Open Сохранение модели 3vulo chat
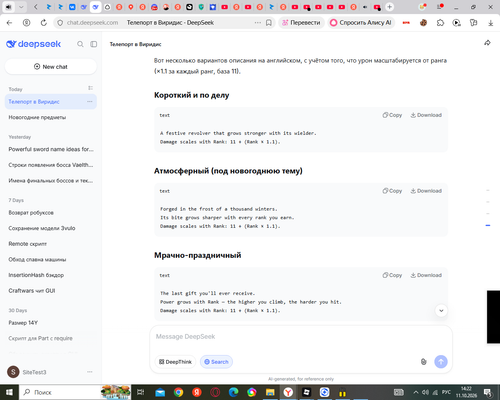This screenshot has width=500, height=400. pyautogui.click(x=51, y=228)
